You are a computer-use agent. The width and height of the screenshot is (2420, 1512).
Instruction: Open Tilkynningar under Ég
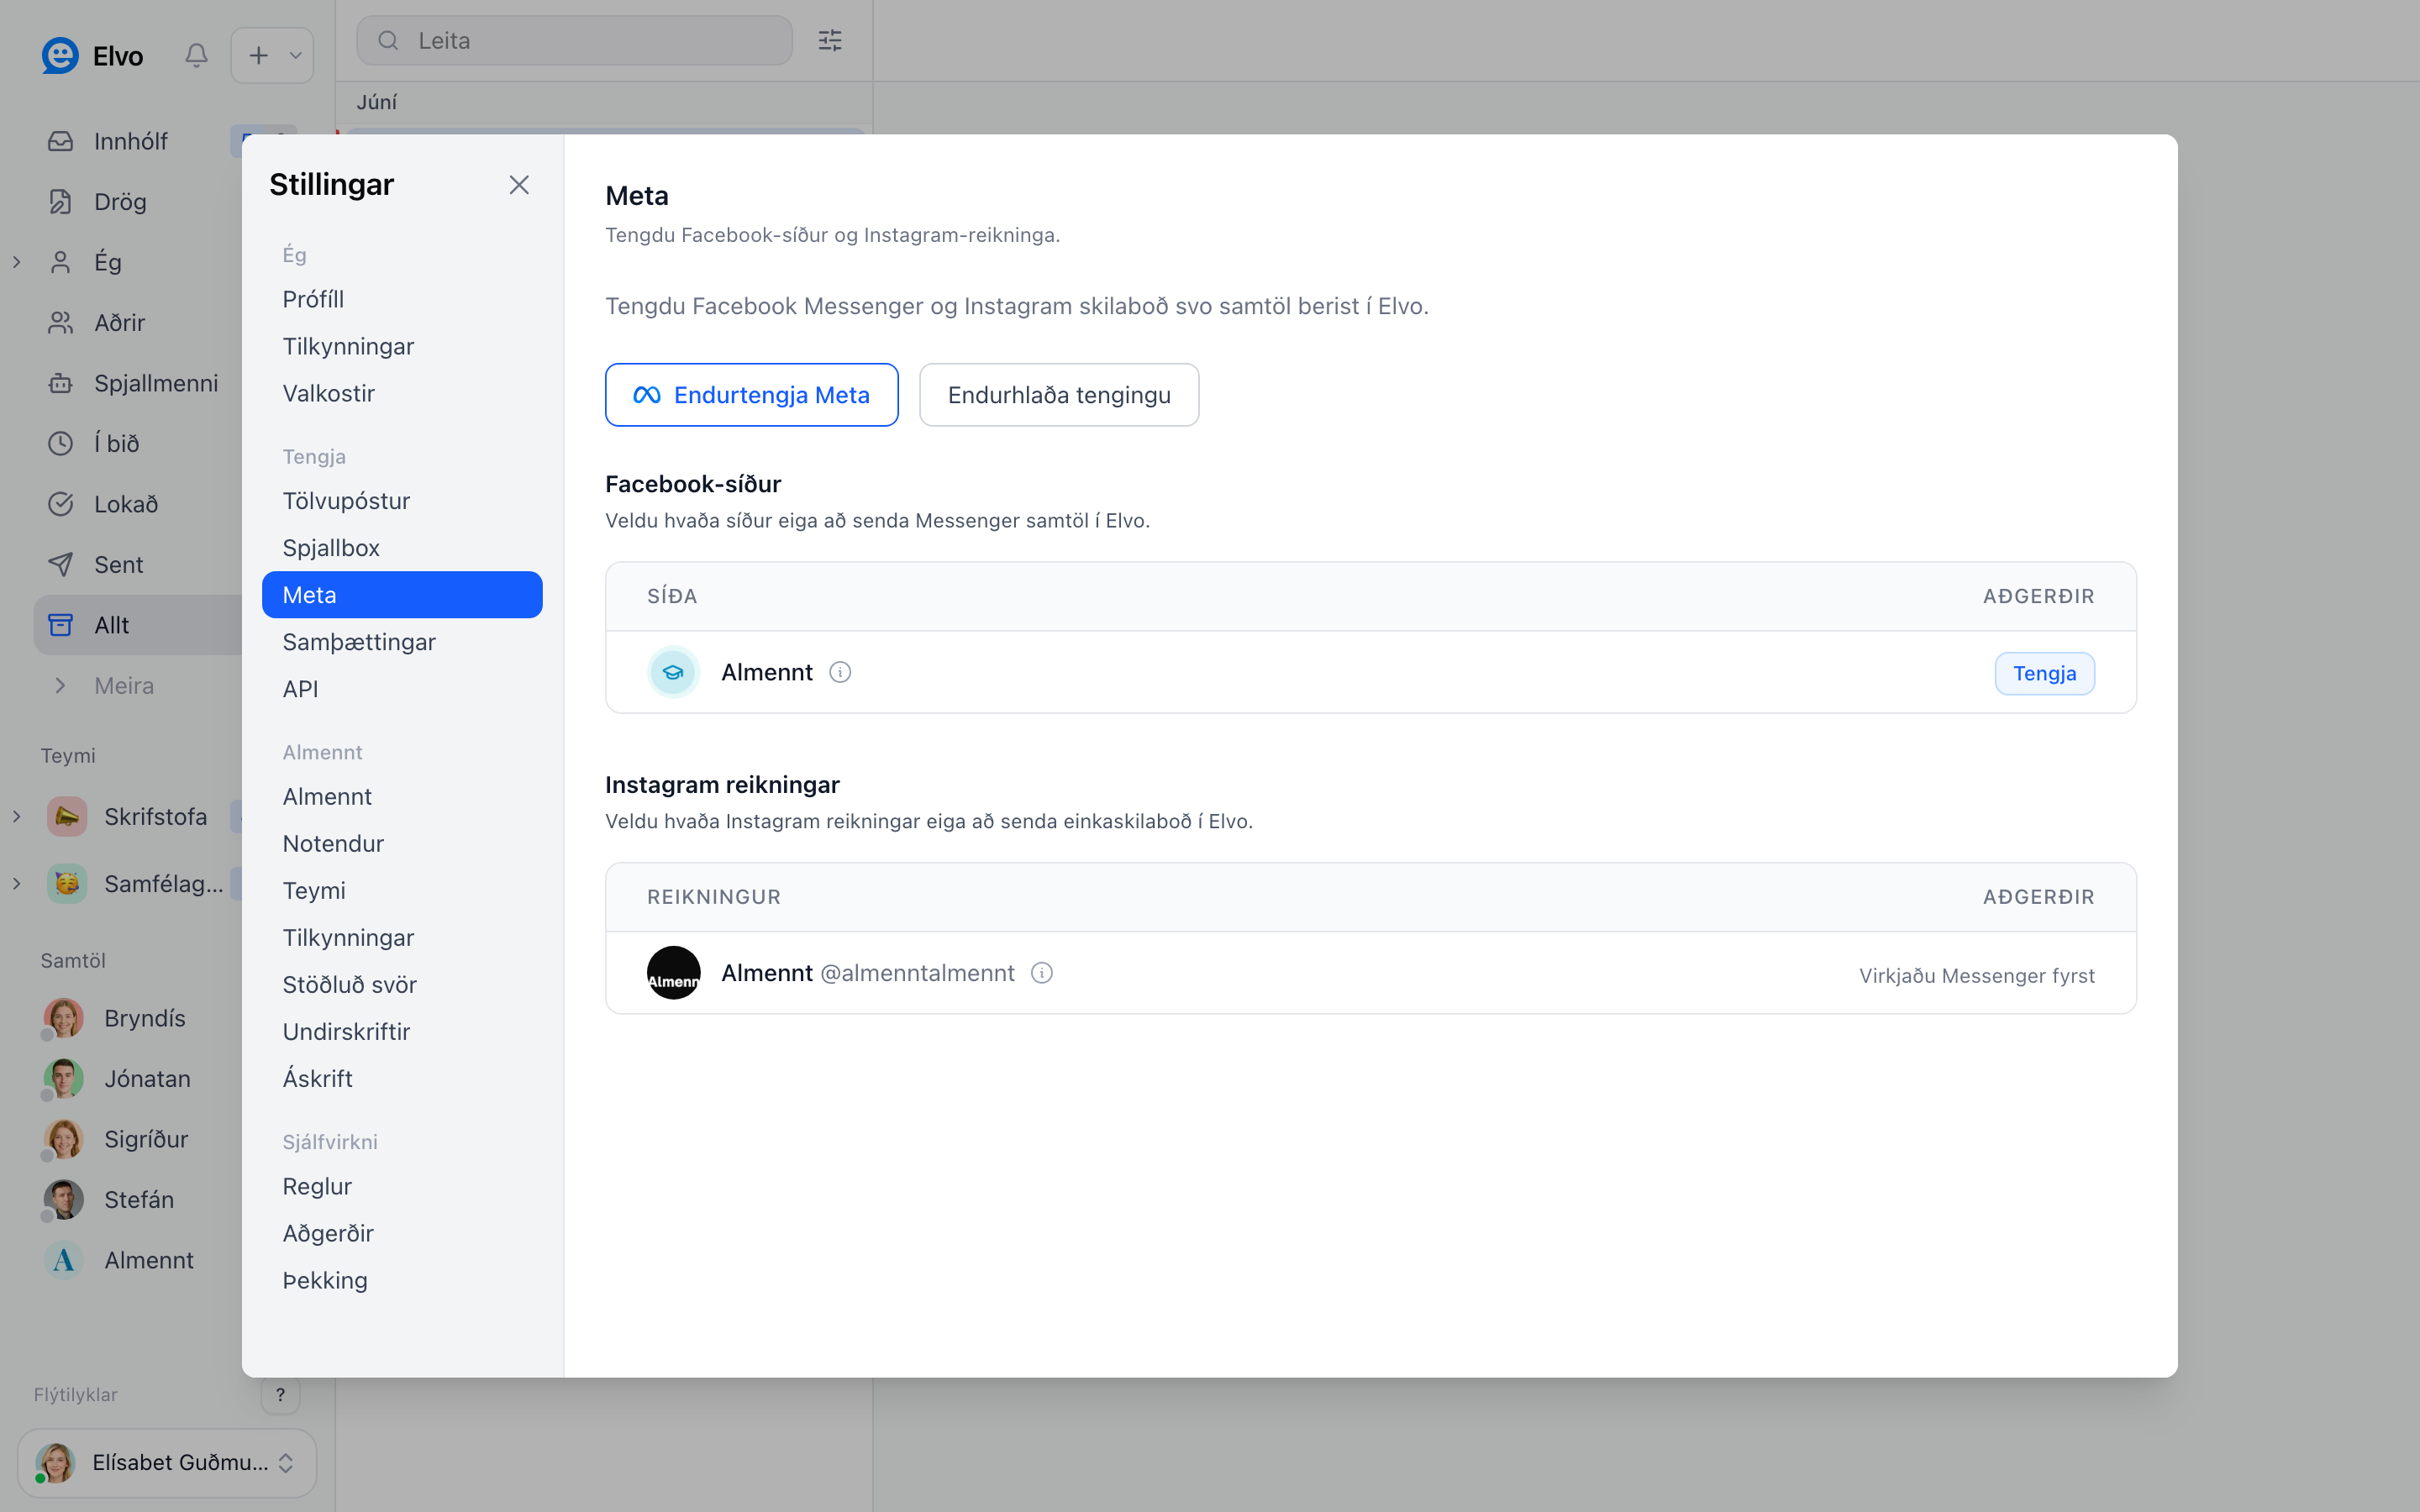(402, 346)
